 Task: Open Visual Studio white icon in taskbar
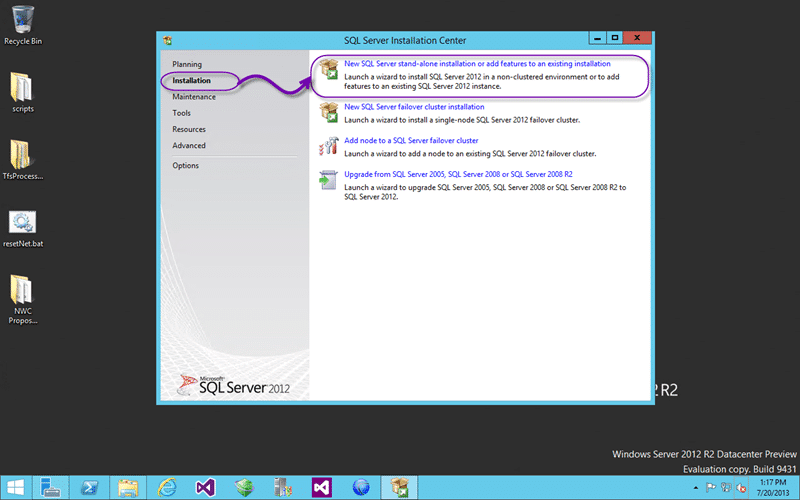(x=206, y=488)
